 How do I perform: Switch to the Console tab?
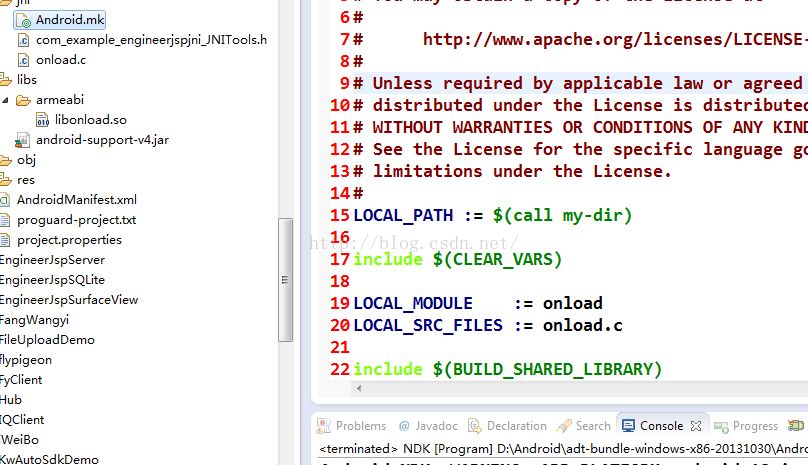click(661, 426)
